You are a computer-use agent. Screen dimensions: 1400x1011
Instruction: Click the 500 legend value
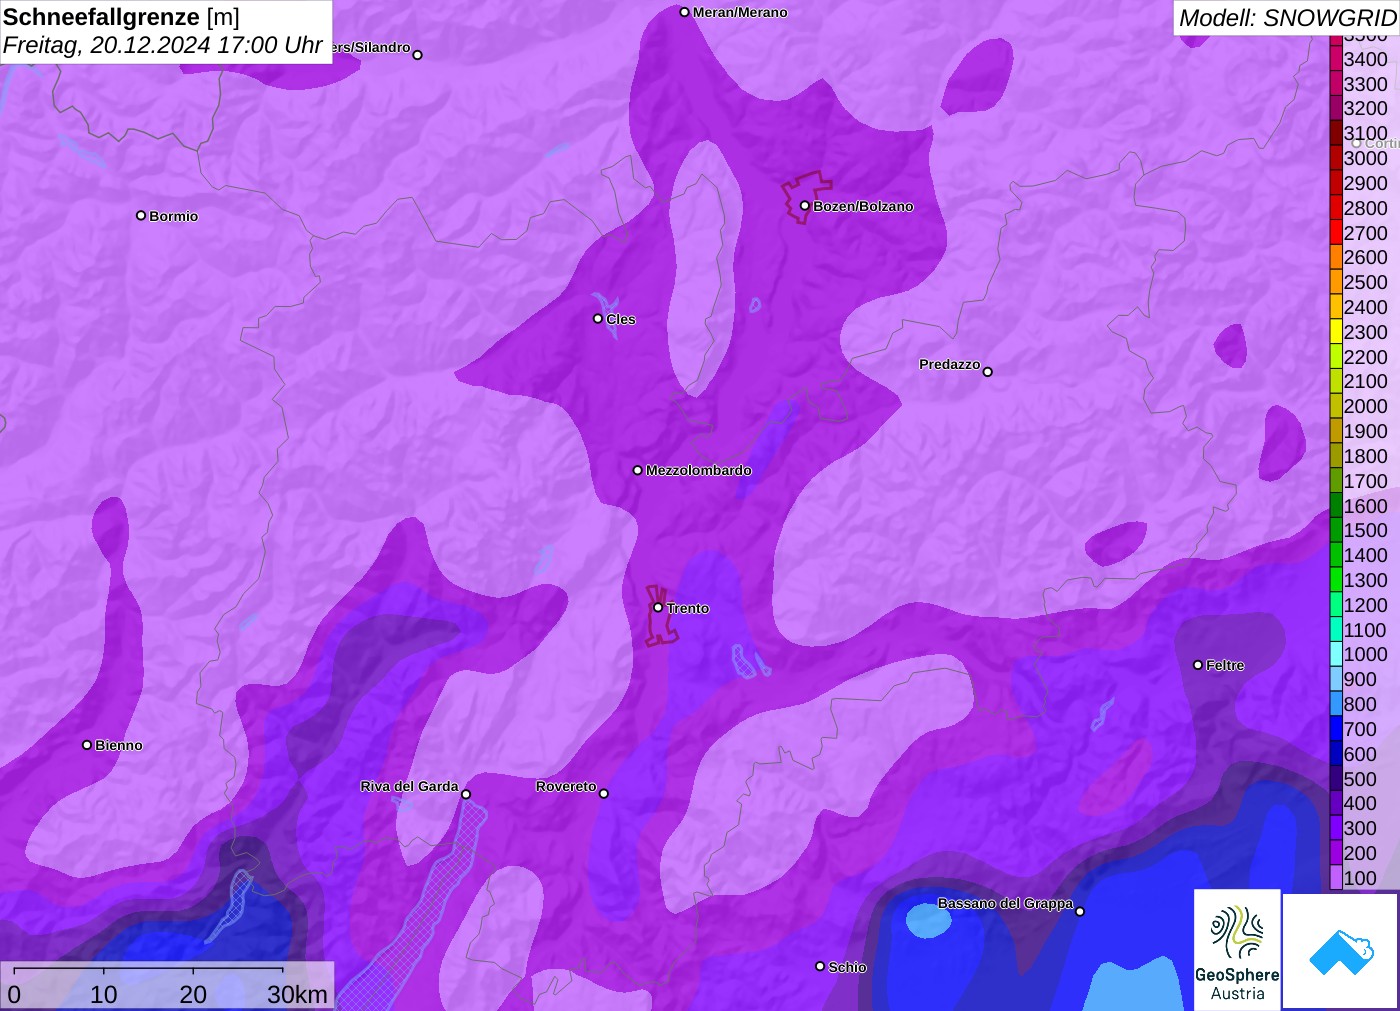click(x=1360, y=779)
